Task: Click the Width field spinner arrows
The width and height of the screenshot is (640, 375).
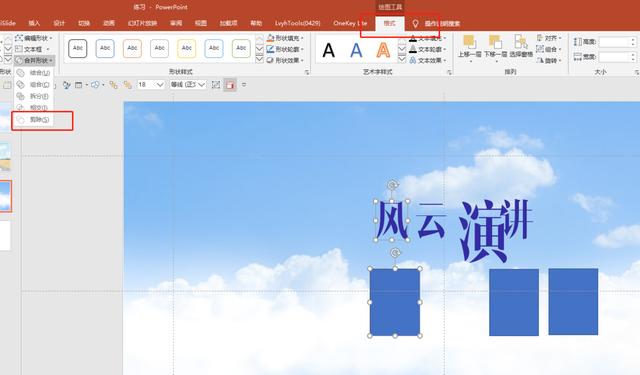Action: point(633,57)
